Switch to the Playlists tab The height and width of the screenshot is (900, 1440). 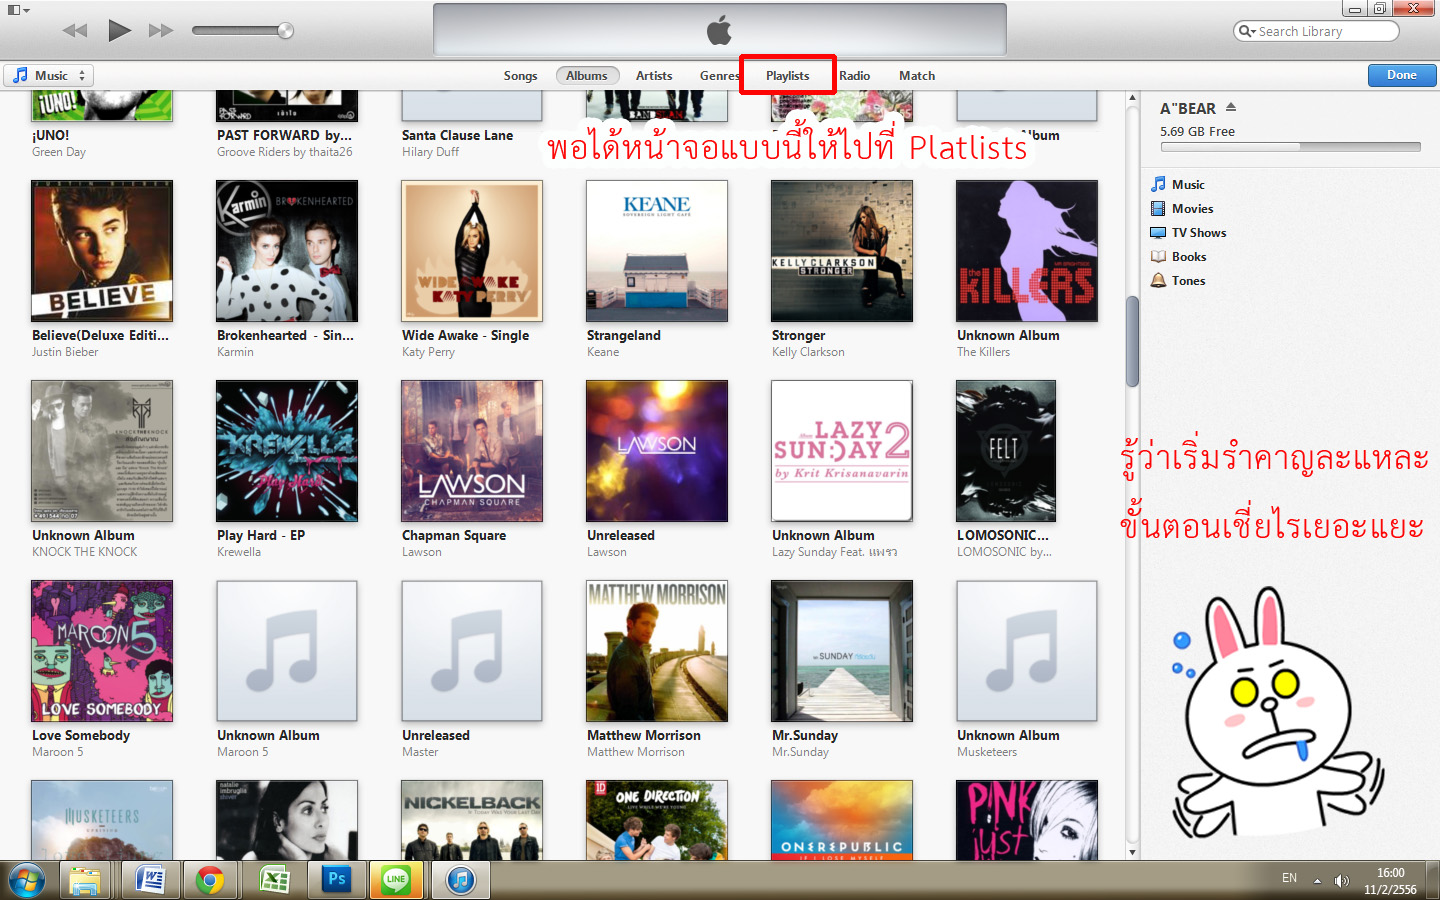point(788,76)
